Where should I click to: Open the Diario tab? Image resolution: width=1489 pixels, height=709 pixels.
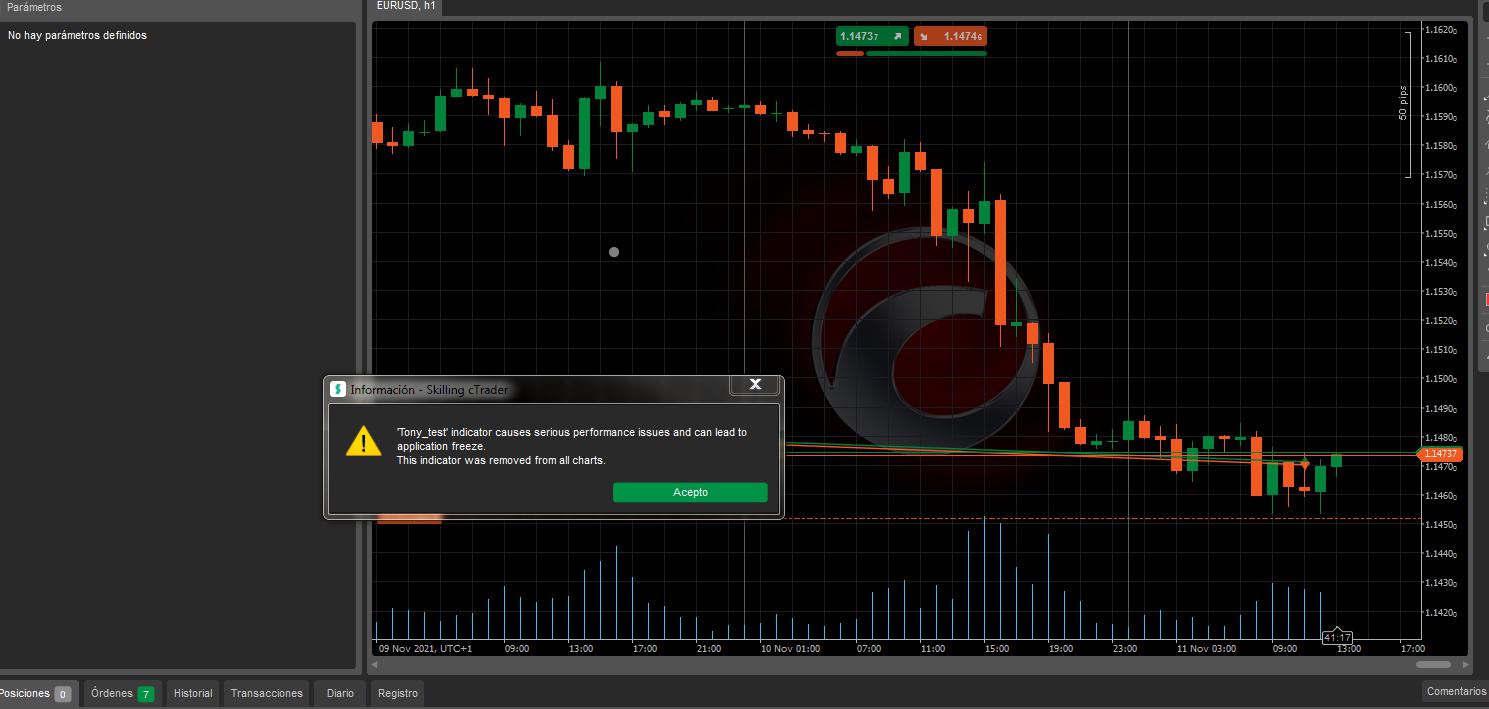point(340,693)
